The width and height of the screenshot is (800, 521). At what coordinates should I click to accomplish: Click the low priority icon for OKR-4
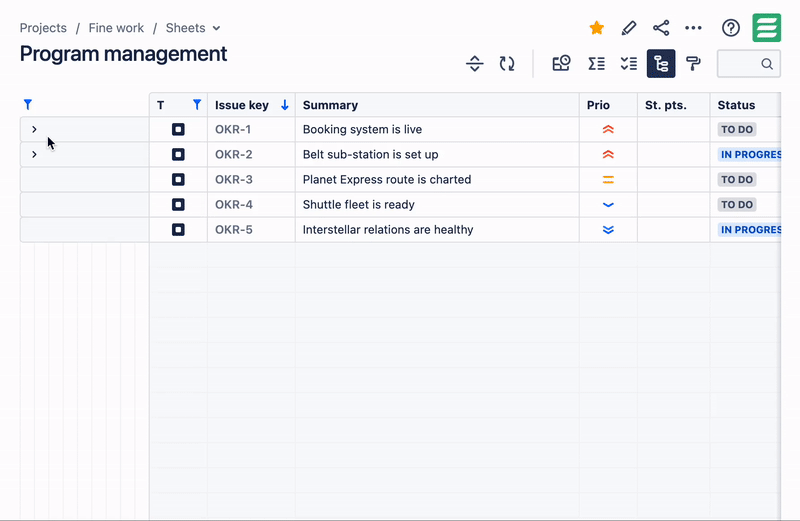[608, 205]
